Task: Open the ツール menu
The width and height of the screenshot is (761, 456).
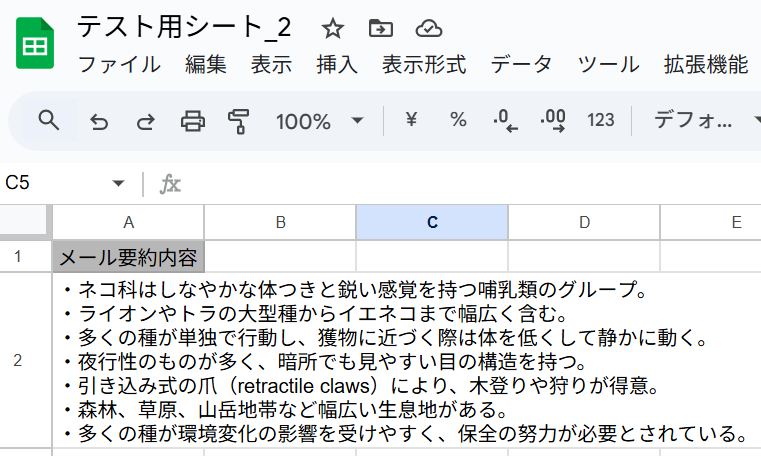Action: coord(608,65)
